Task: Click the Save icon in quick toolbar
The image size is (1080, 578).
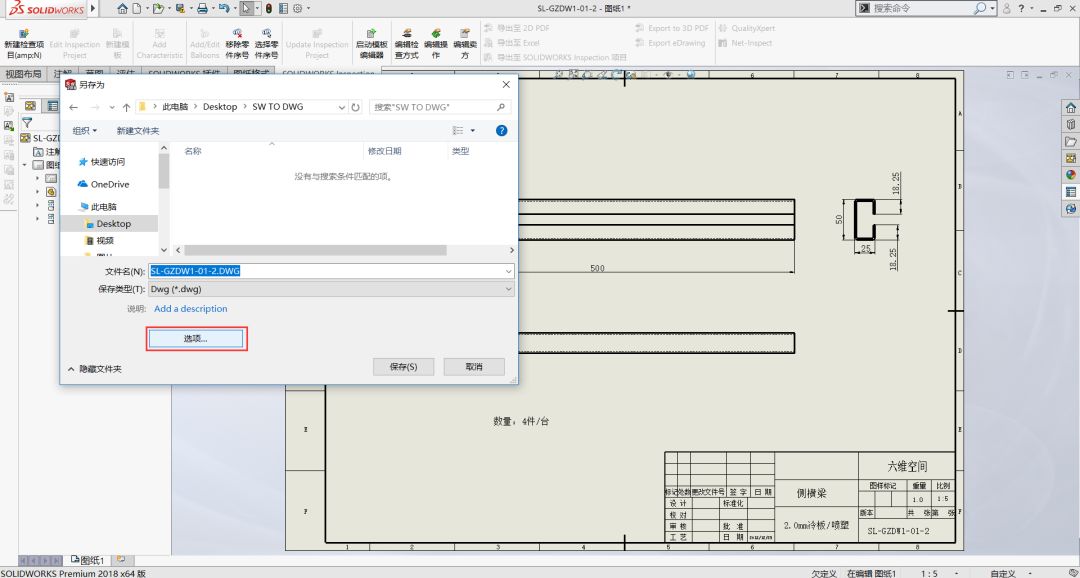Action: pos(180,8)
